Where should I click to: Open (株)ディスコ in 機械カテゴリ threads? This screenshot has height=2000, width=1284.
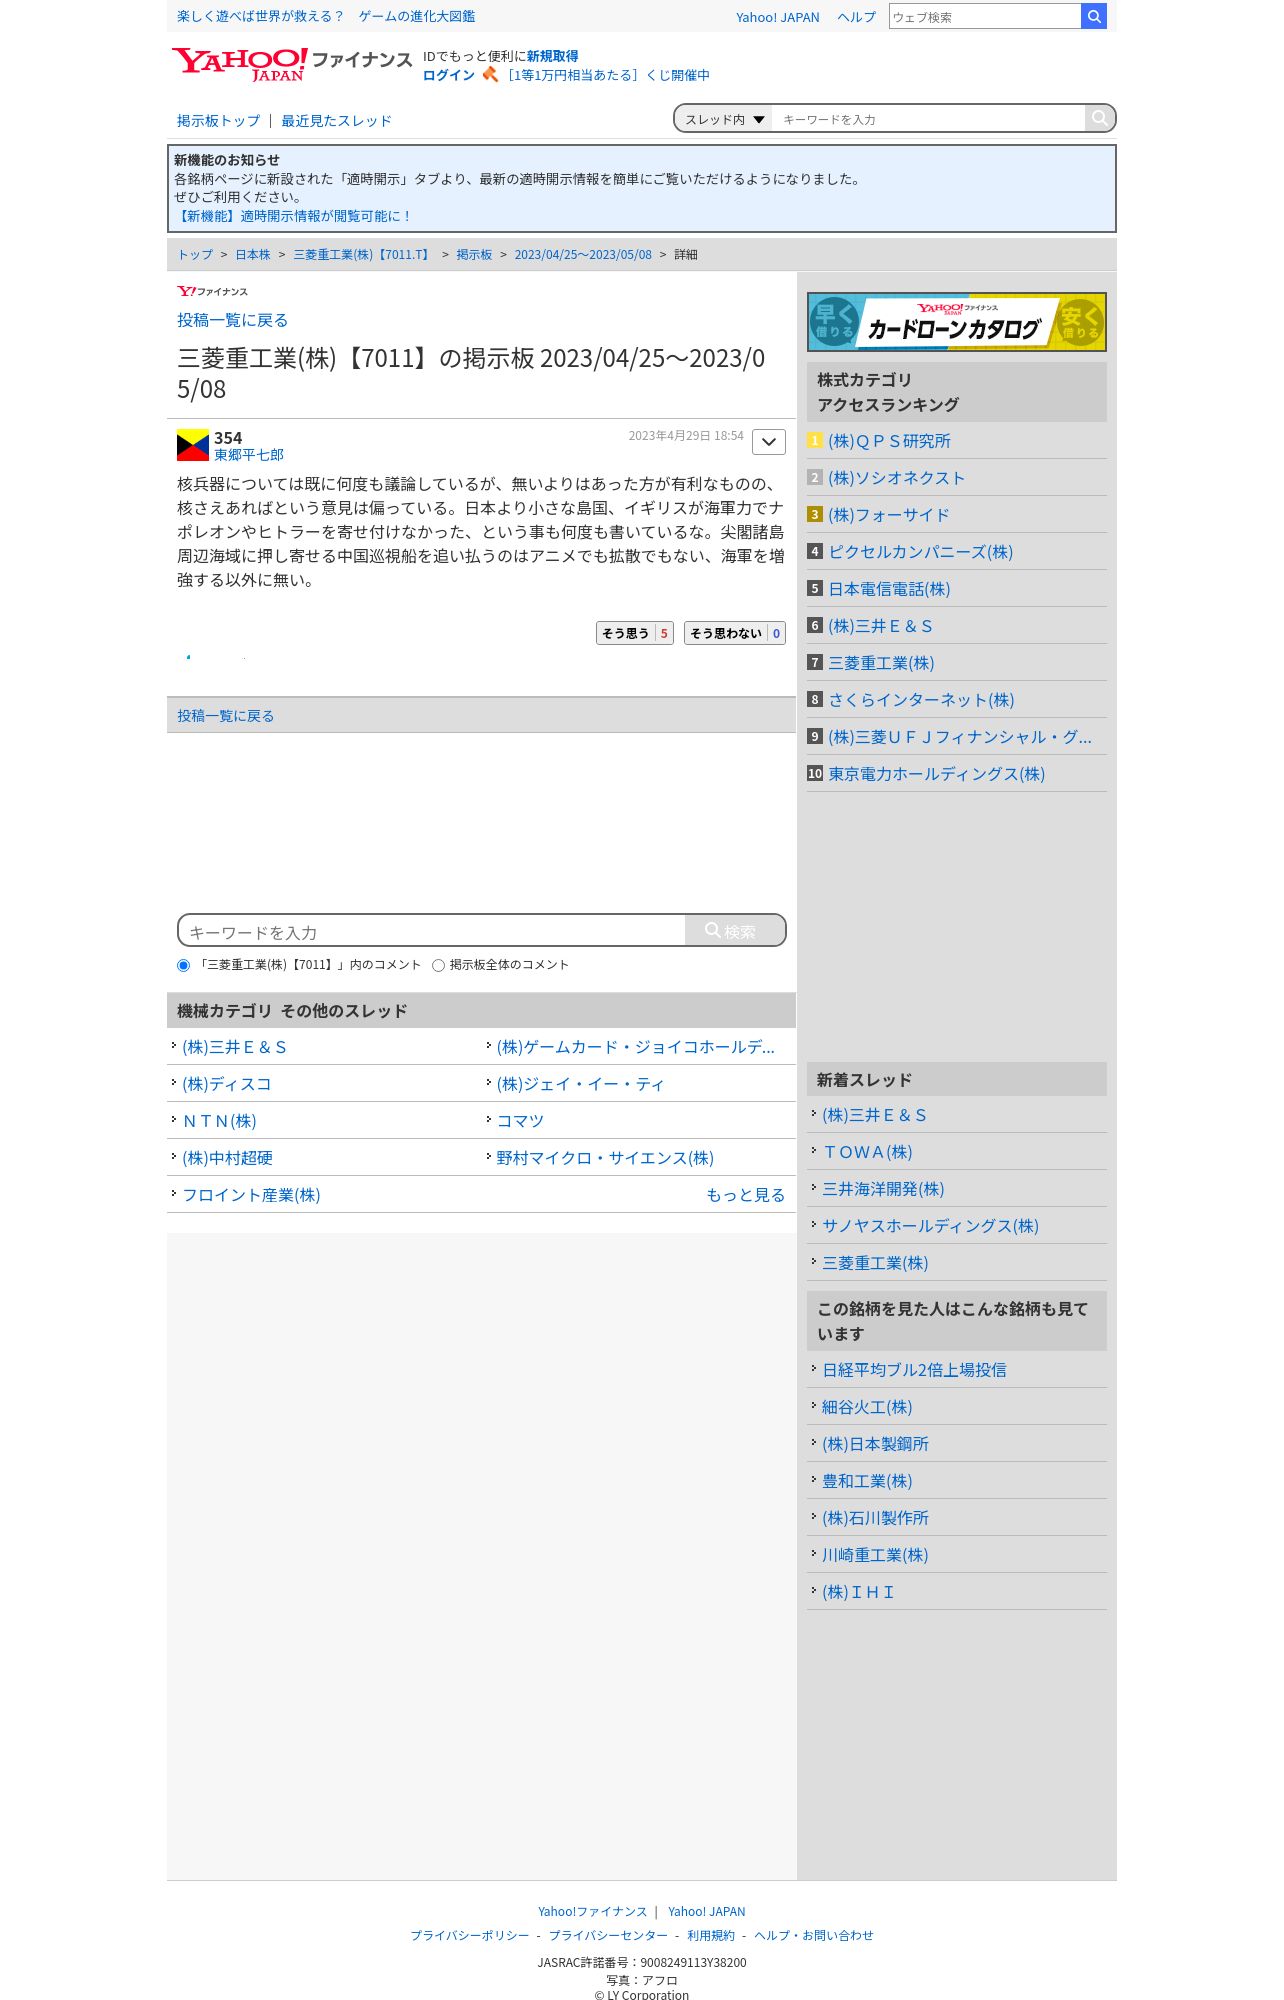coord(226,1084)
